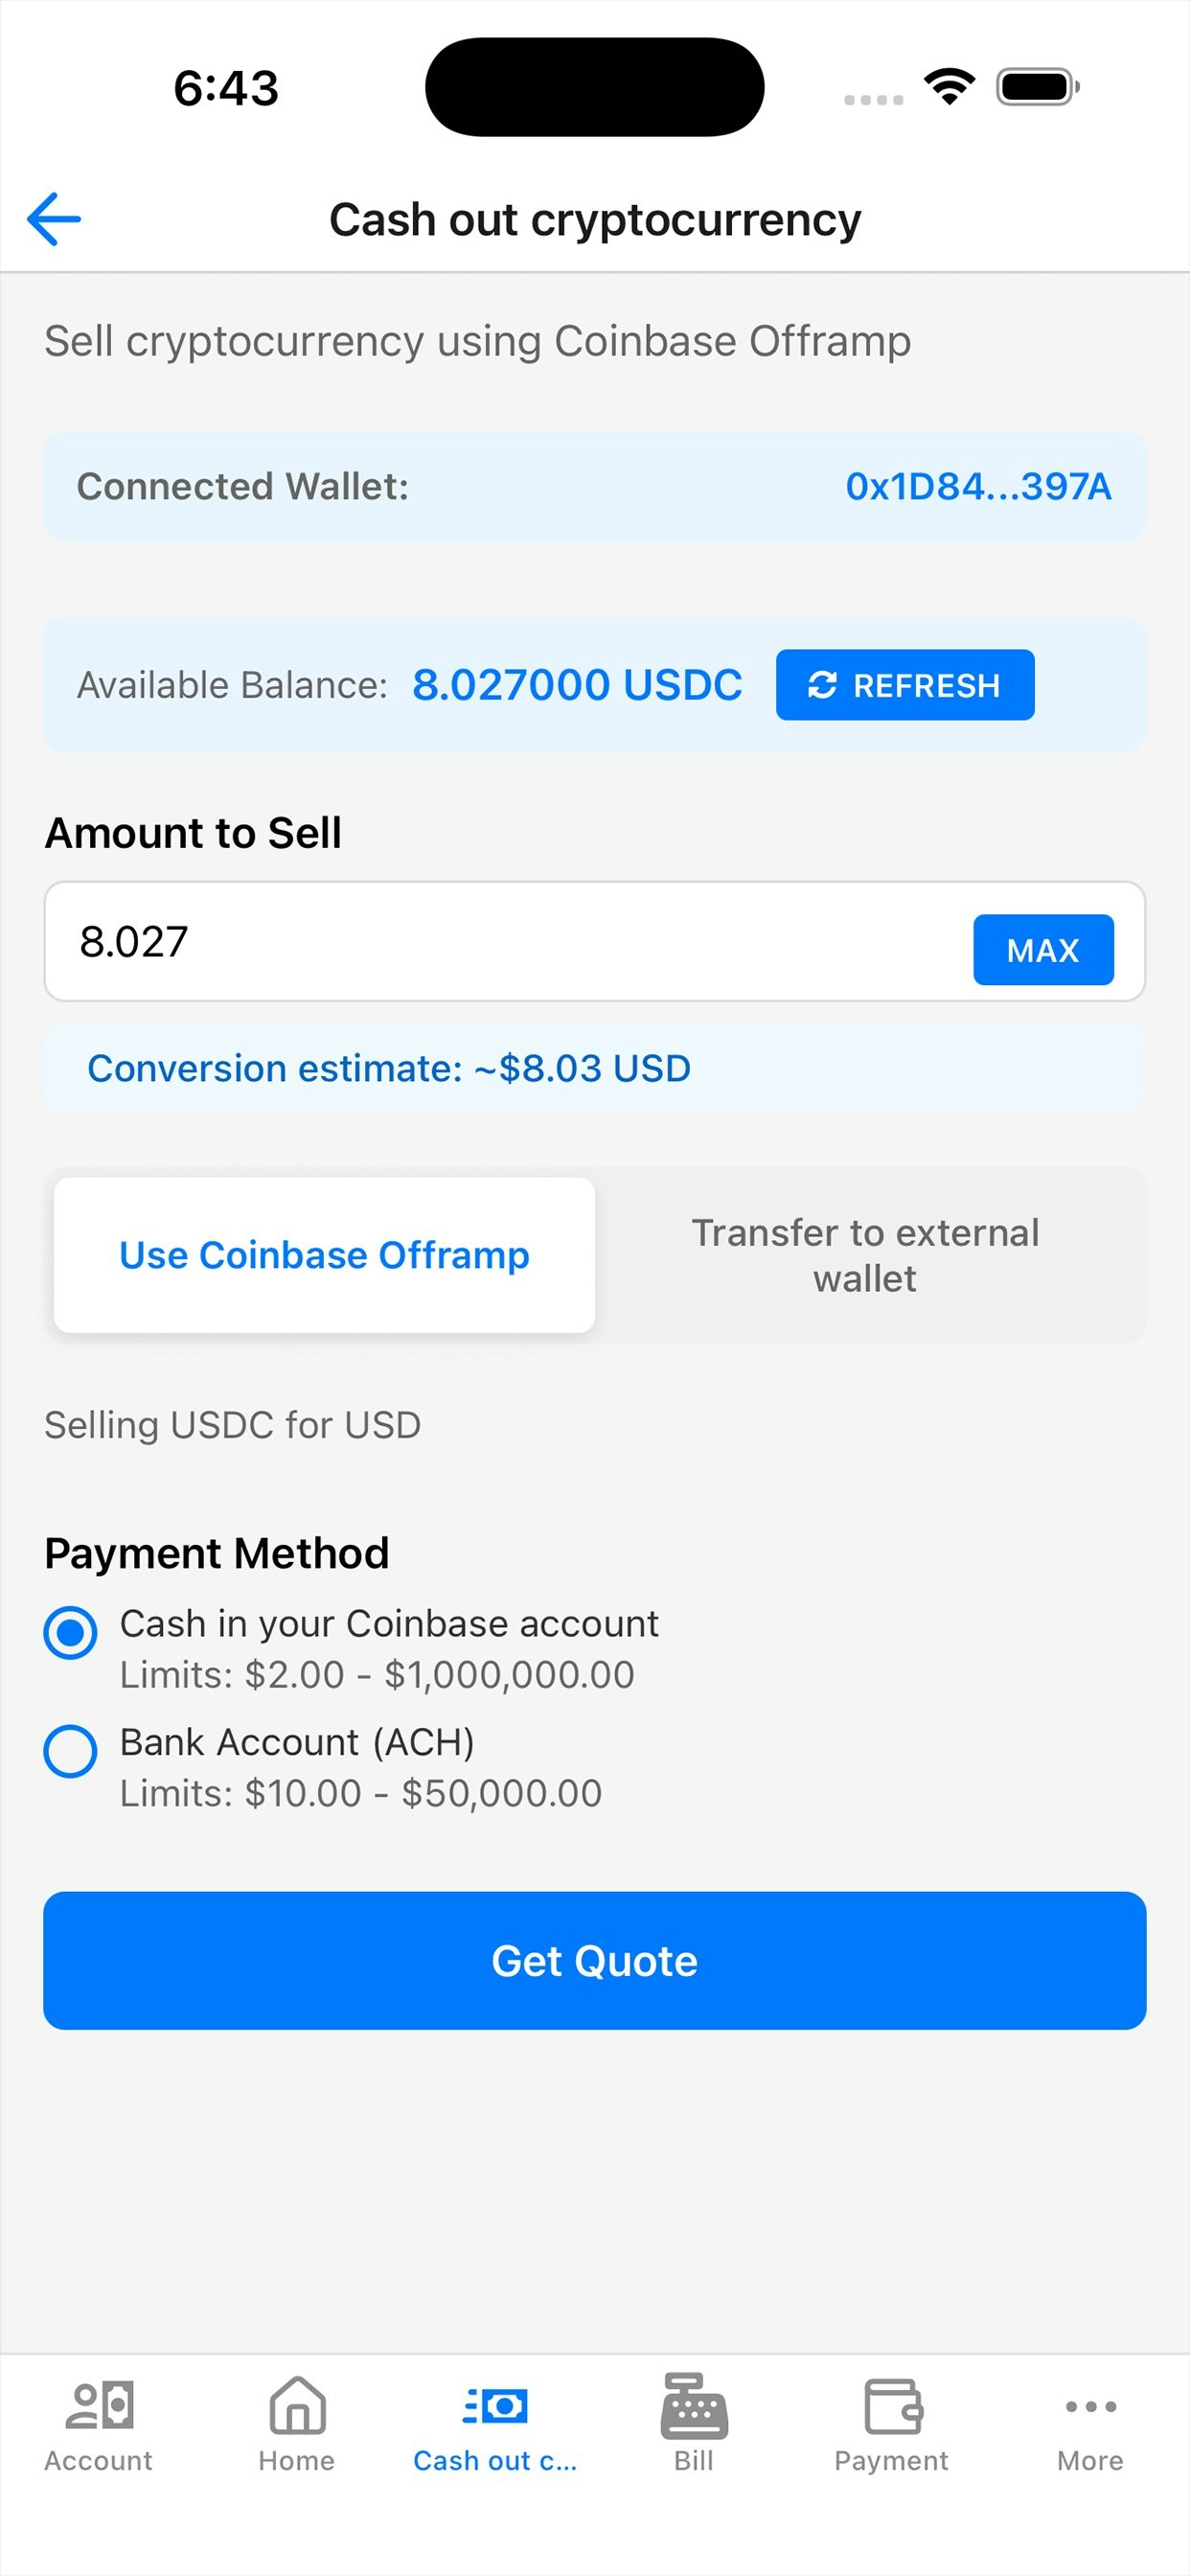
Task: Open the Bill section from bottom bar
Action: point(693,2440)
